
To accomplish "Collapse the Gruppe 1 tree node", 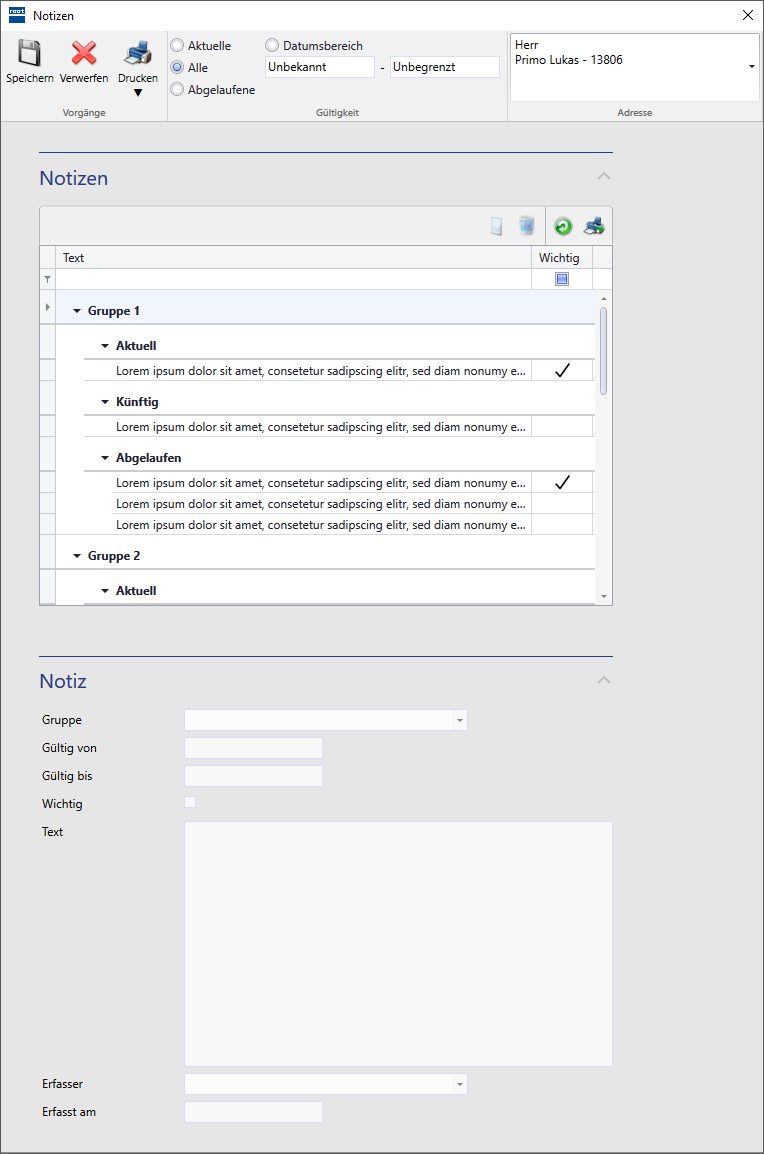I will point(77,311).
